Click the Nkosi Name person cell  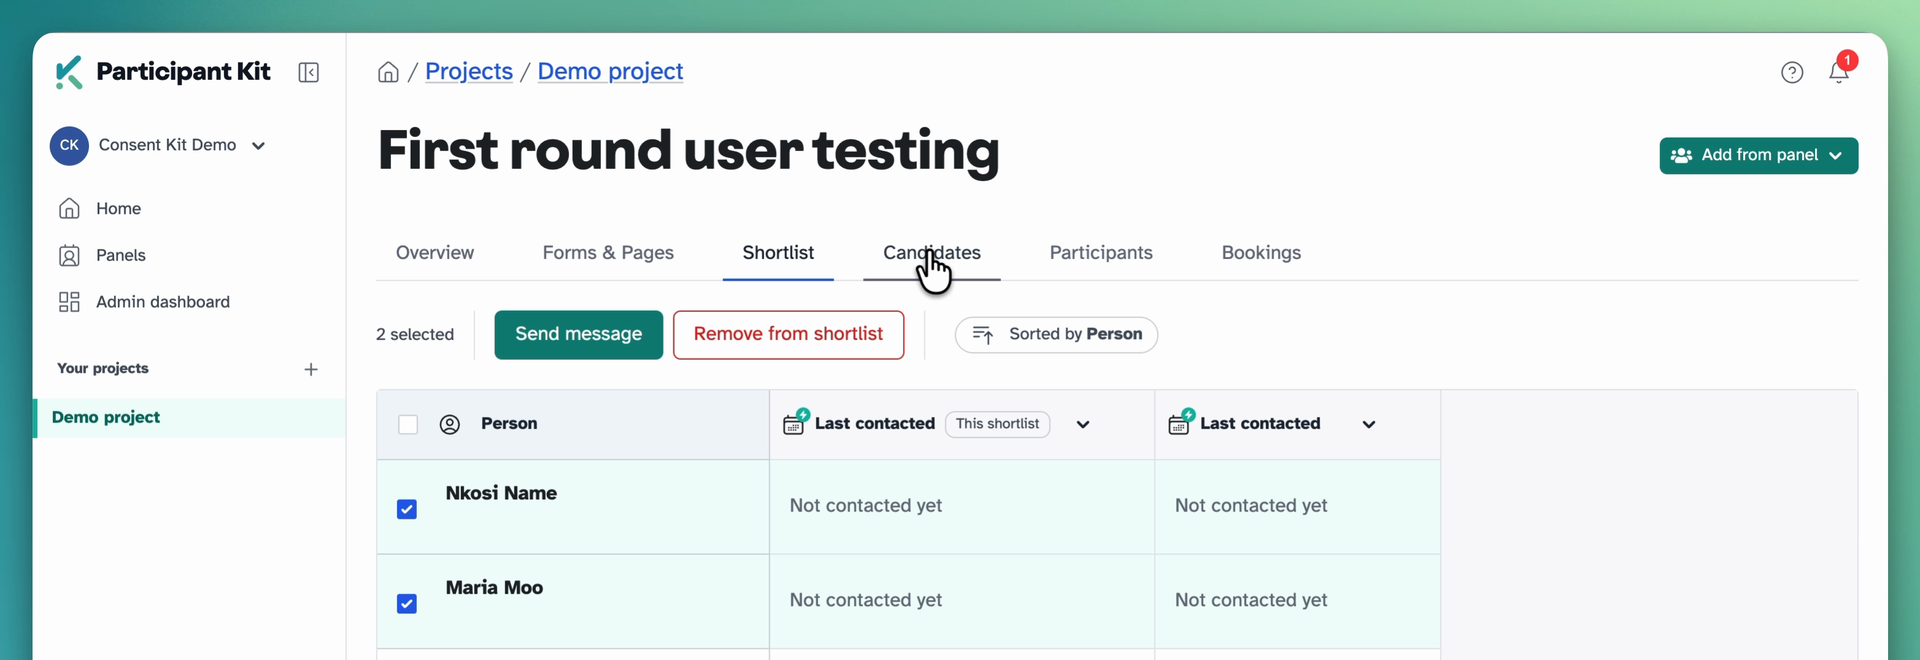click(573, 507)
